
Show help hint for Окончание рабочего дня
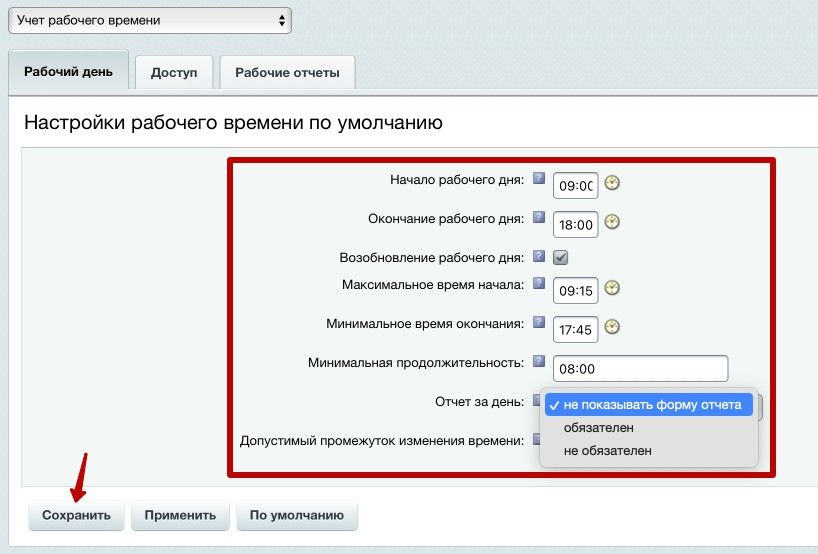point(539,217)
